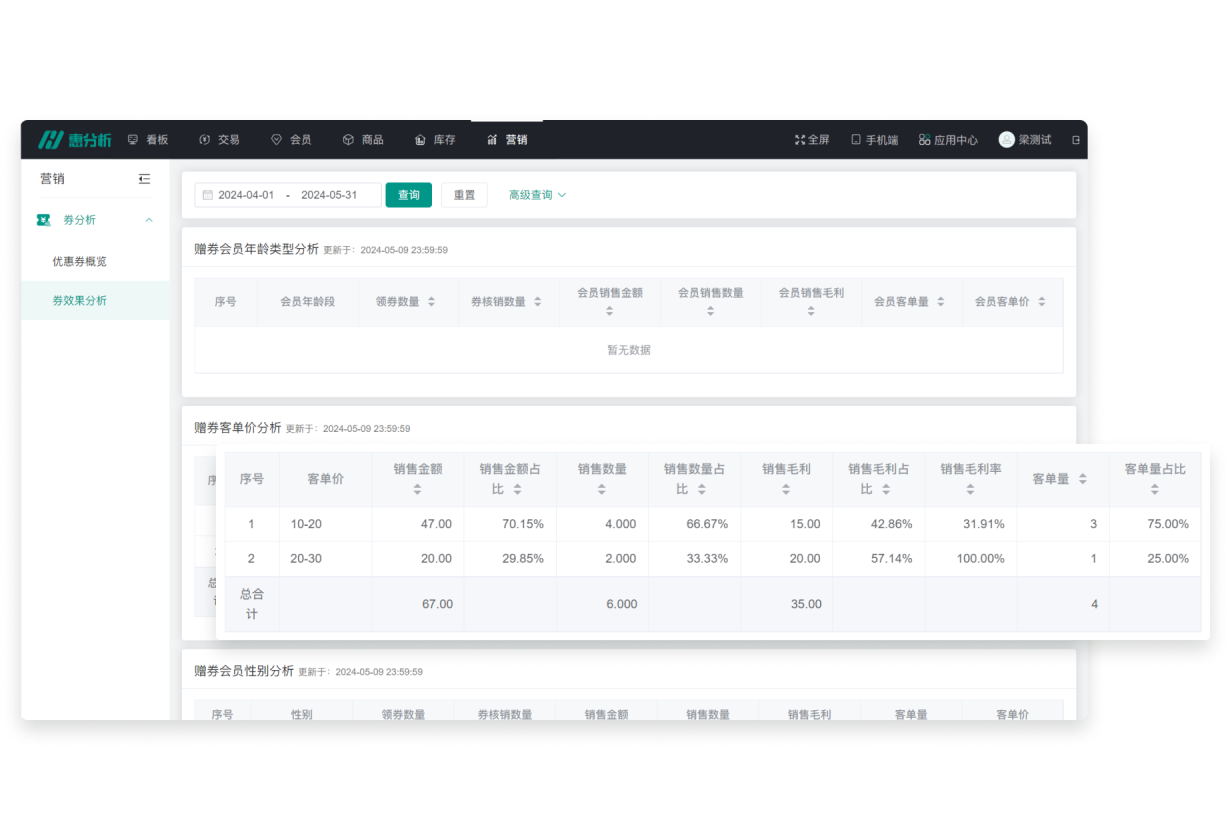Sort by 领券数量 column arrows
This screenshot has width=1230, height=840.
pos(431,301)
